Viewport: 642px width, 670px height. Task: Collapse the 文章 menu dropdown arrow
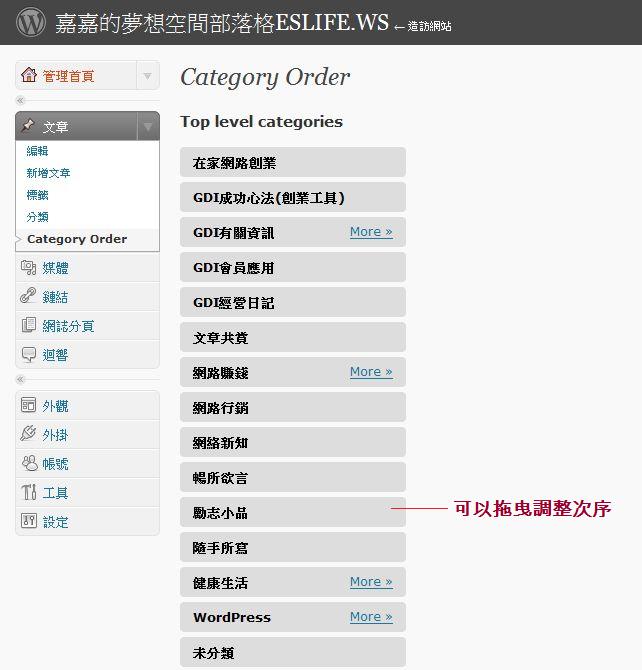click(148, 126)
